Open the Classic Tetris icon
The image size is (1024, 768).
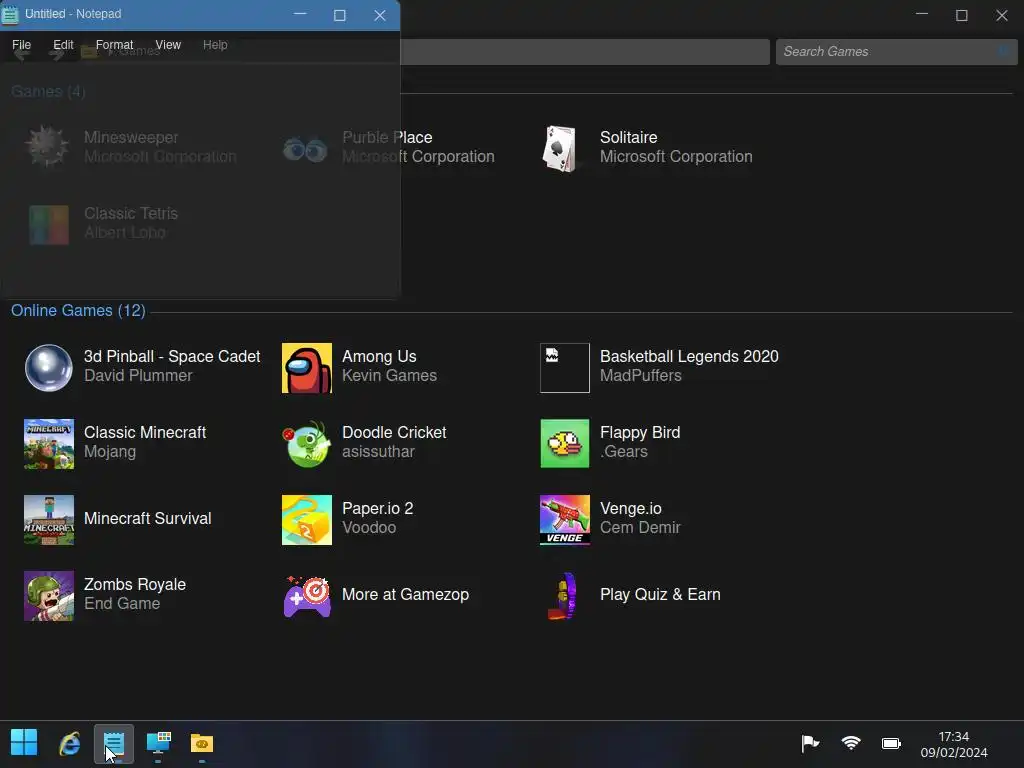(48, 224)
